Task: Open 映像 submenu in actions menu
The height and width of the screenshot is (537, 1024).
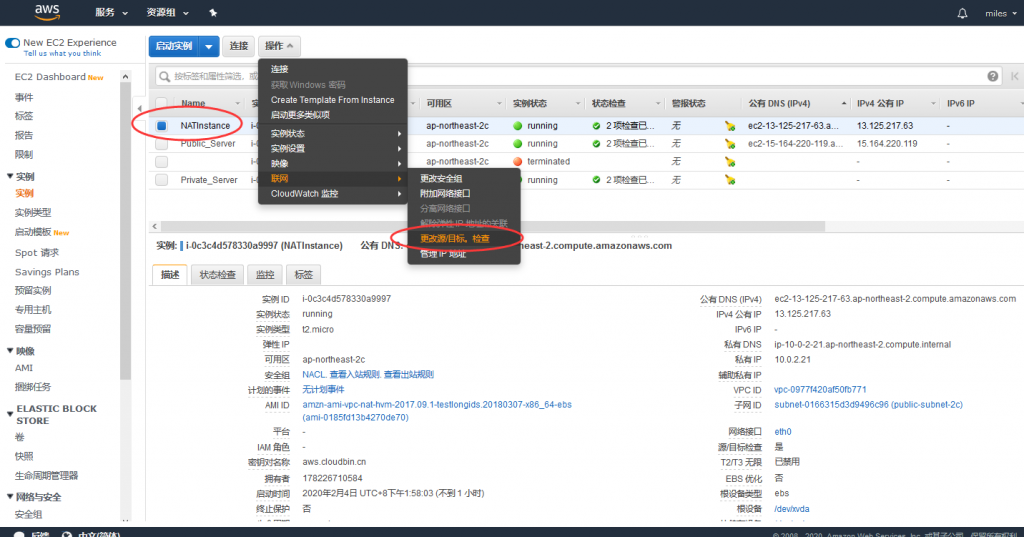Action: click(332, 163)
